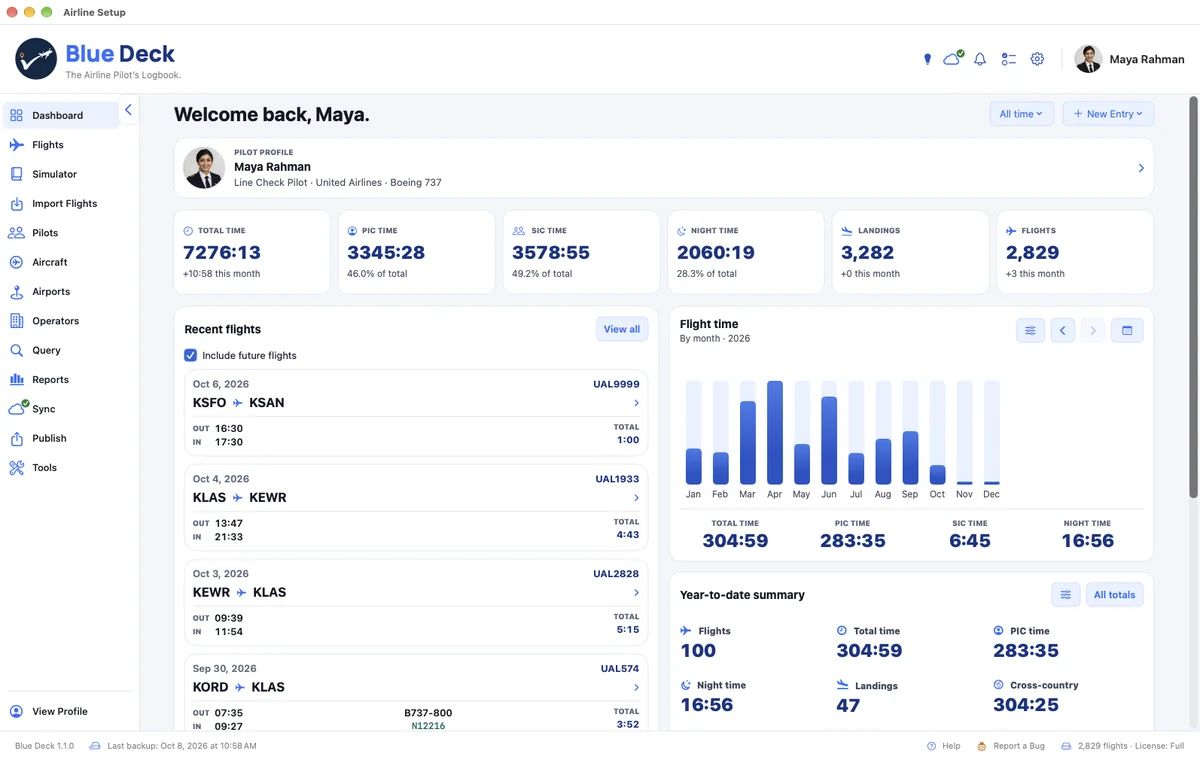Screen dimensions: 1200x760
Task: Click View all recent flights button
Action: pyautogui.click(x=622, y=329)
